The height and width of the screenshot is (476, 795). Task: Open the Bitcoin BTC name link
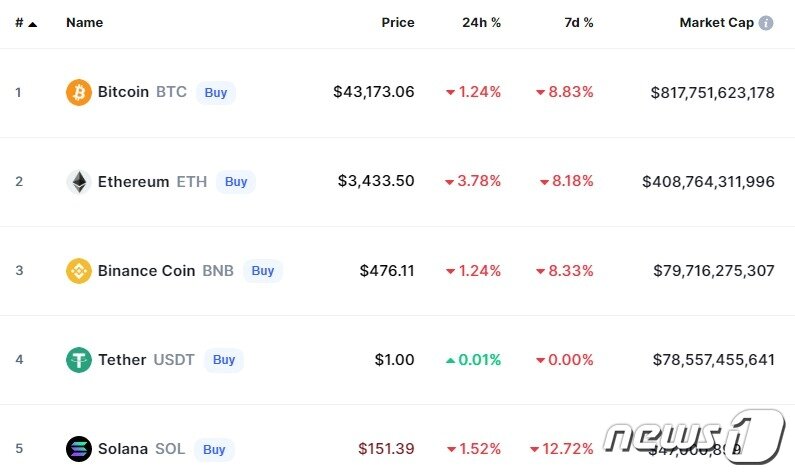(142, 93)
